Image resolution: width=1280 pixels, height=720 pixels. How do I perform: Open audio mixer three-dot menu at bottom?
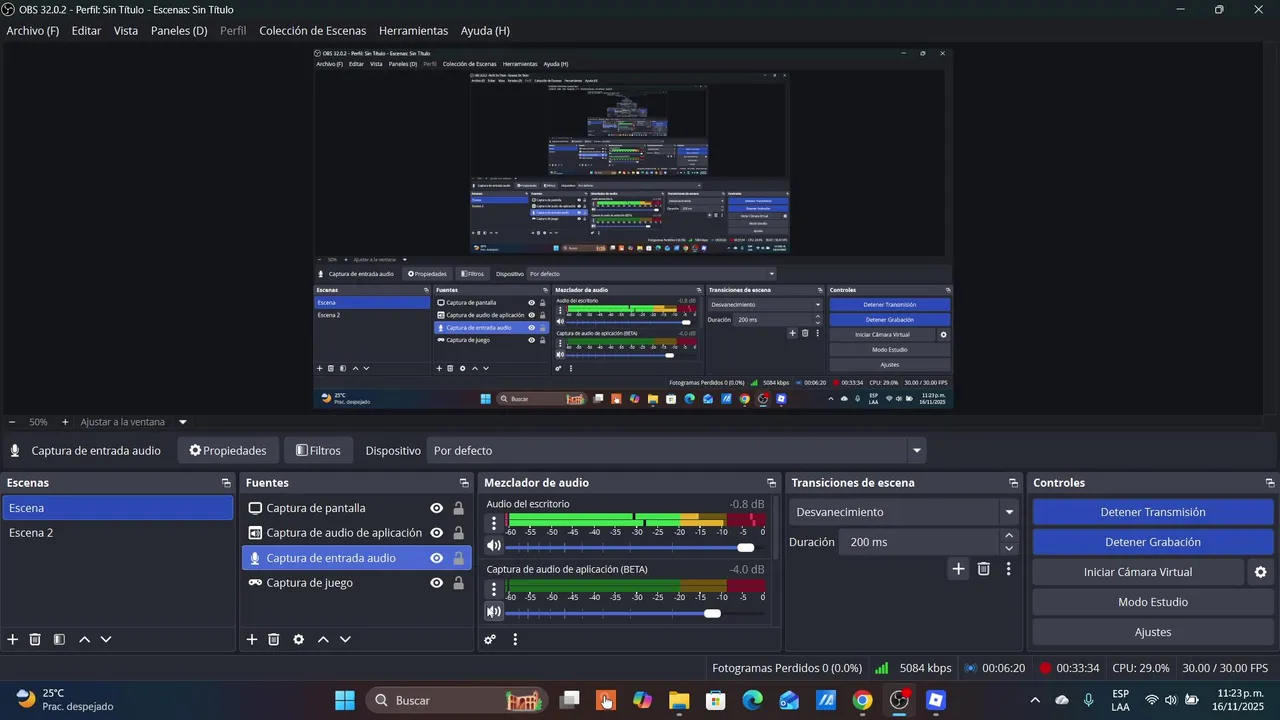(515, 640)
